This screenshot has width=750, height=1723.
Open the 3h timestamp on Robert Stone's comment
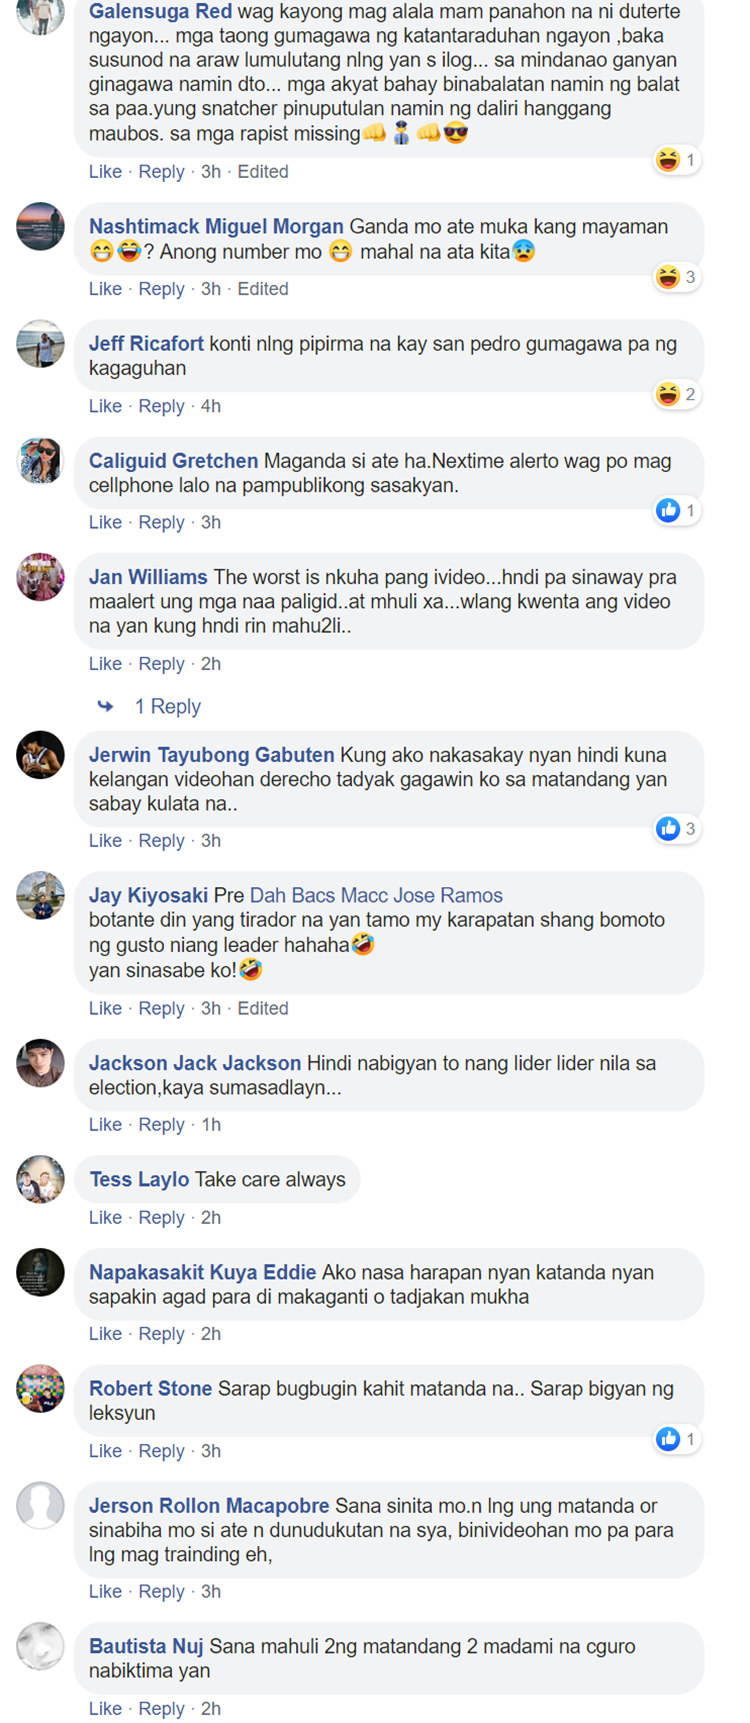point(211,1451)
